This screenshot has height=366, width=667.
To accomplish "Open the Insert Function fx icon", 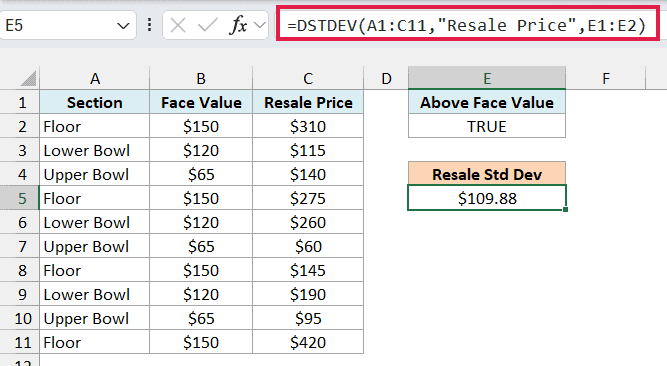I will coord(238,26).
